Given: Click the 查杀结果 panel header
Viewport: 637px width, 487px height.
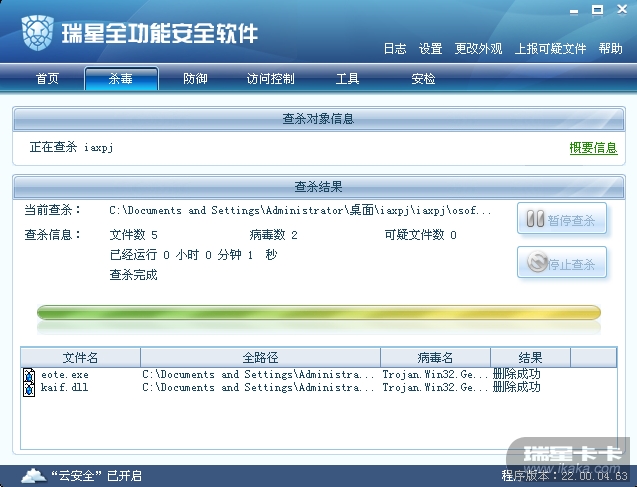Looking at the screenshot, I should click(318, 187).
